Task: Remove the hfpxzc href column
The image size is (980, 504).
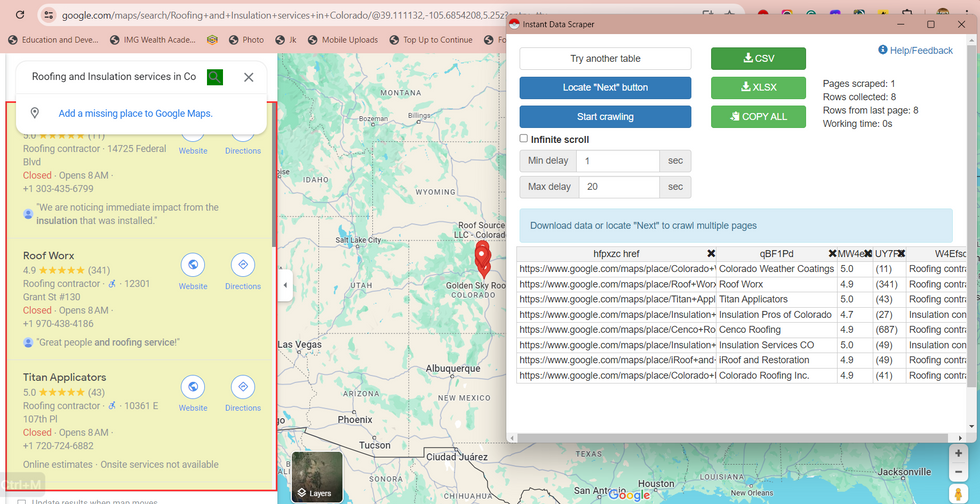Action: (x=711, y=253)
